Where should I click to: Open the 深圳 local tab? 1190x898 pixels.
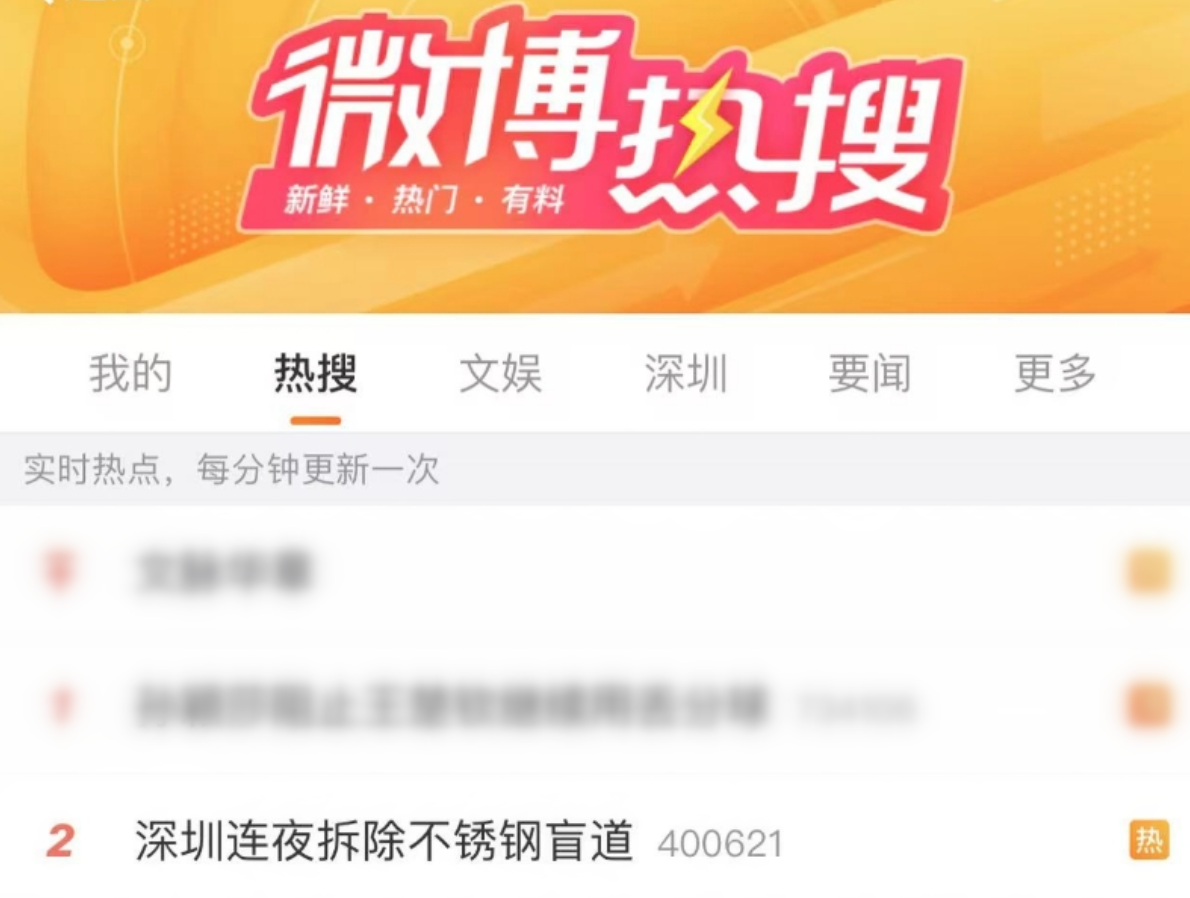coord(686,373)
